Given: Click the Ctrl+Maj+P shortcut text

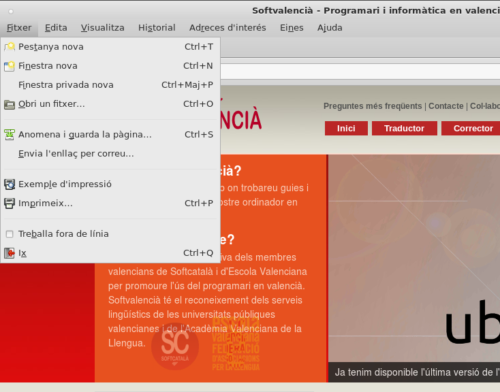Looking at the screenshot, I should 187,85.
